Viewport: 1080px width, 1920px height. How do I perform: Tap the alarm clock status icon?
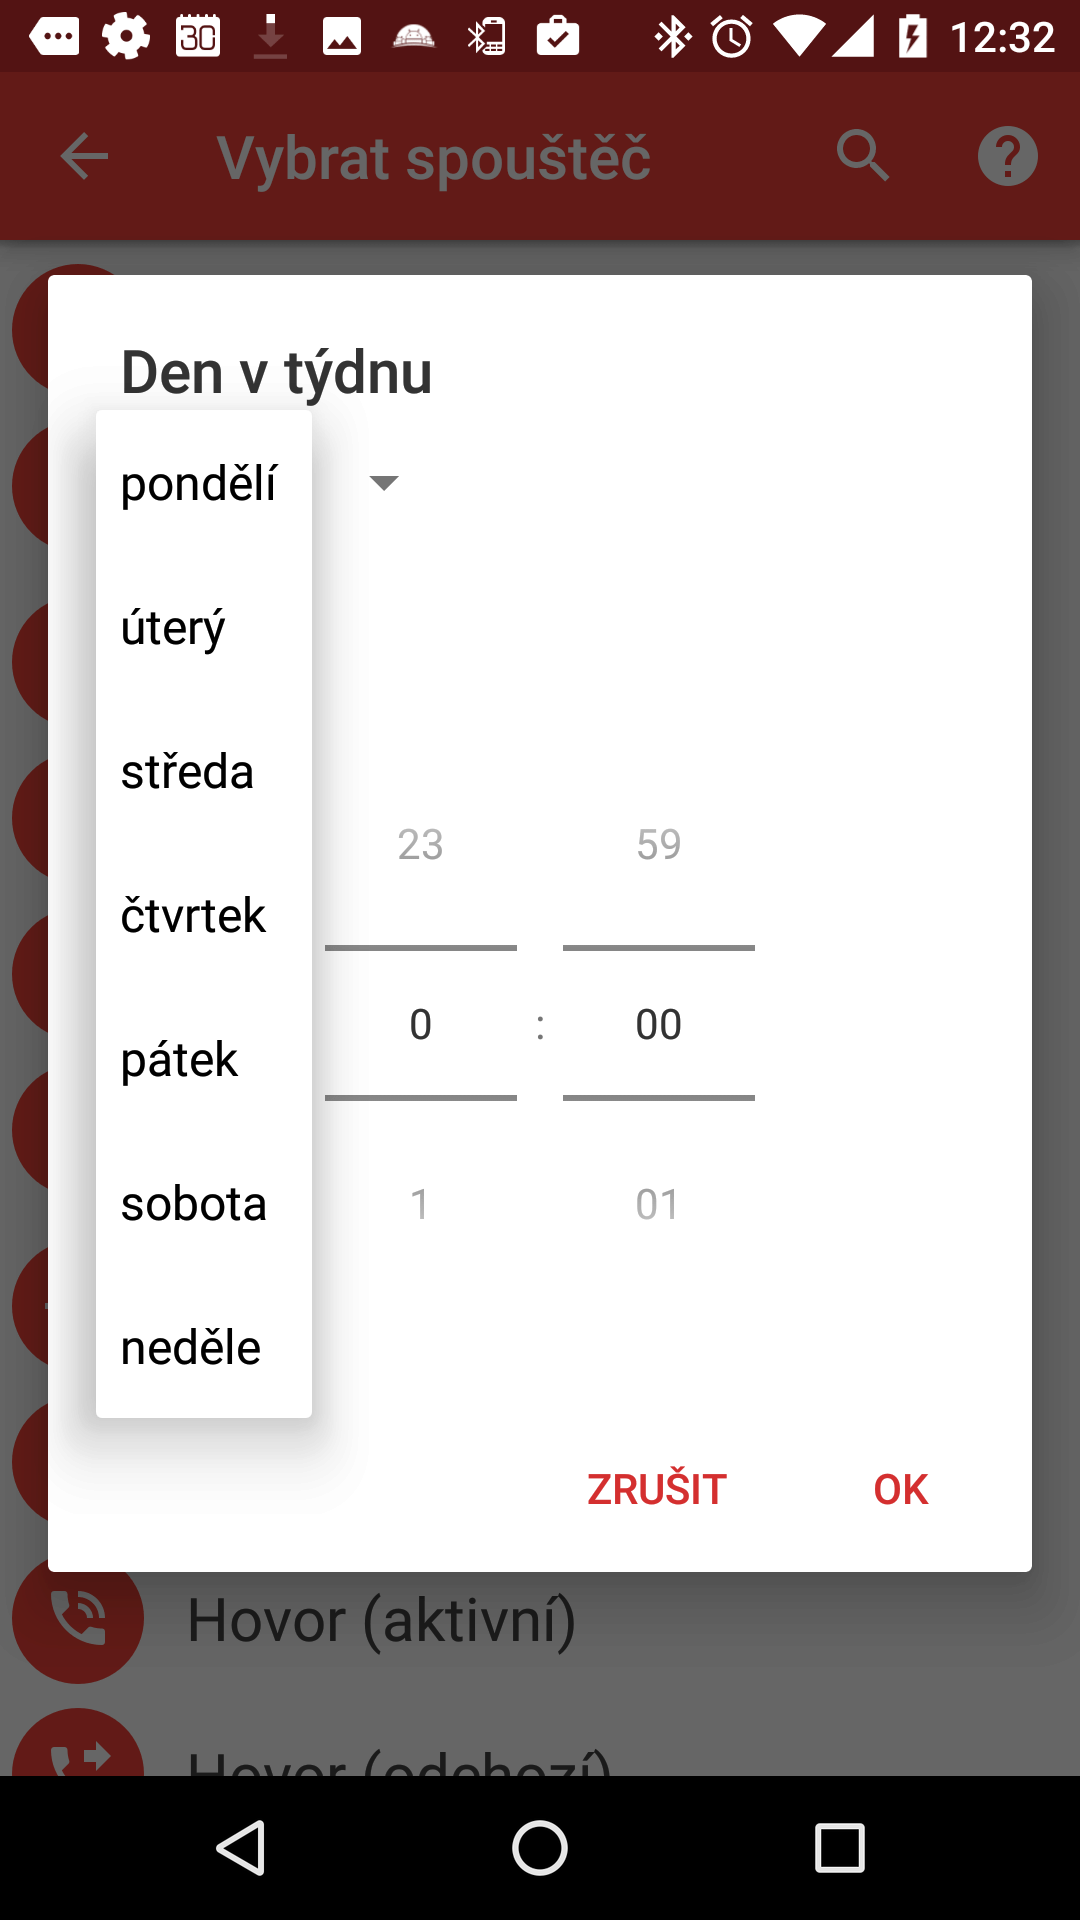pyautogui.click(x=732, y=37)
